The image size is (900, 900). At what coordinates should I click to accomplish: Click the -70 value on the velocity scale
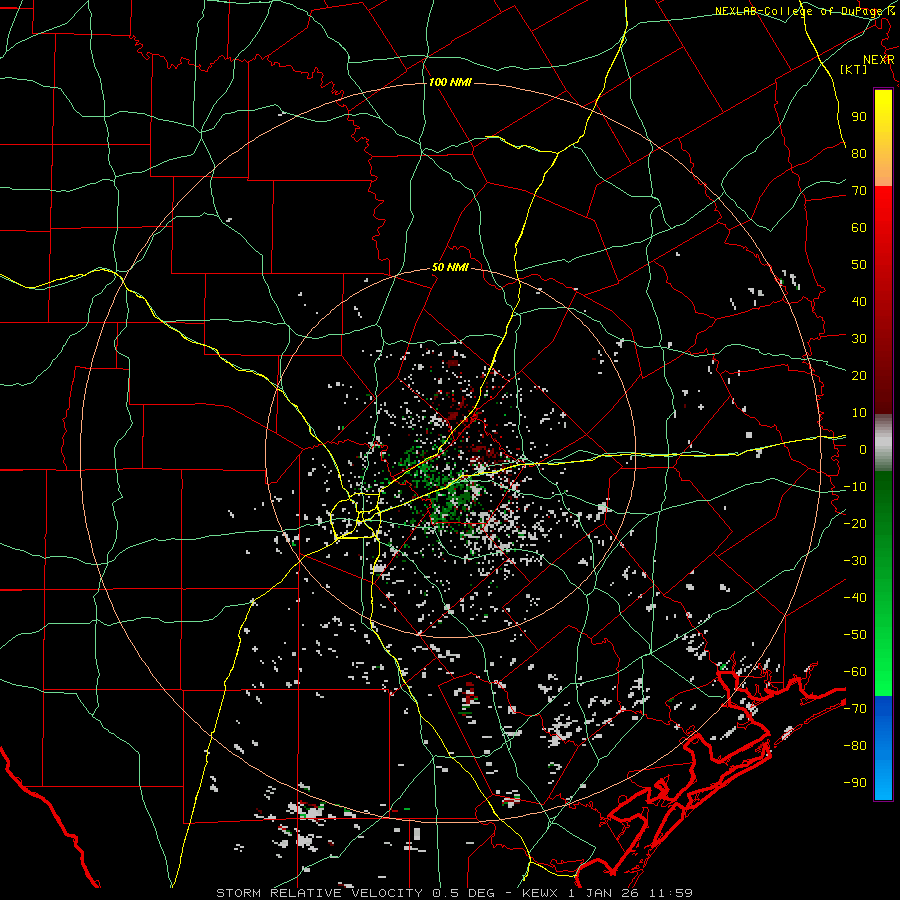855,709
